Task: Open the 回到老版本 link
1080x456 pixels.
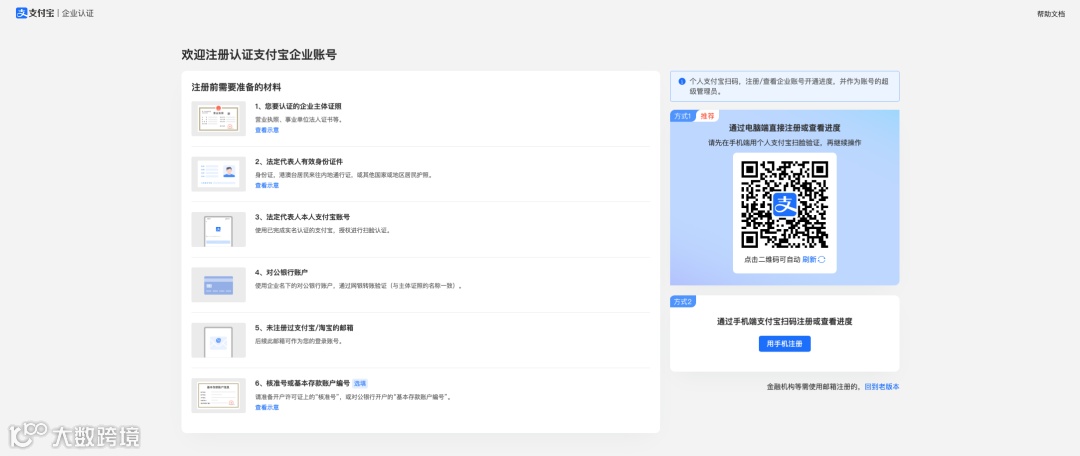Action: tap(882, 386)
